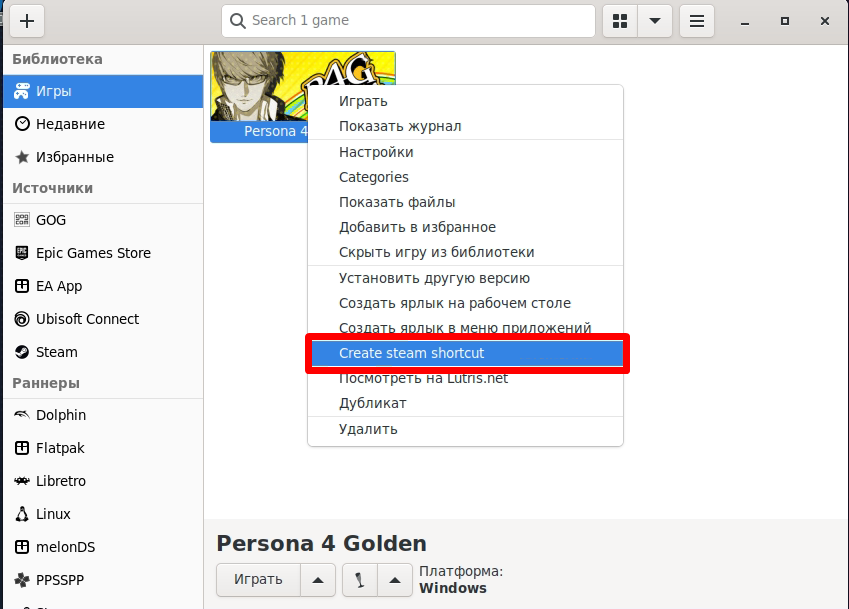Click the Flatpak runner icon
Image resolution: width=849 pixels, height=609 pixels.
pos(22,448)
